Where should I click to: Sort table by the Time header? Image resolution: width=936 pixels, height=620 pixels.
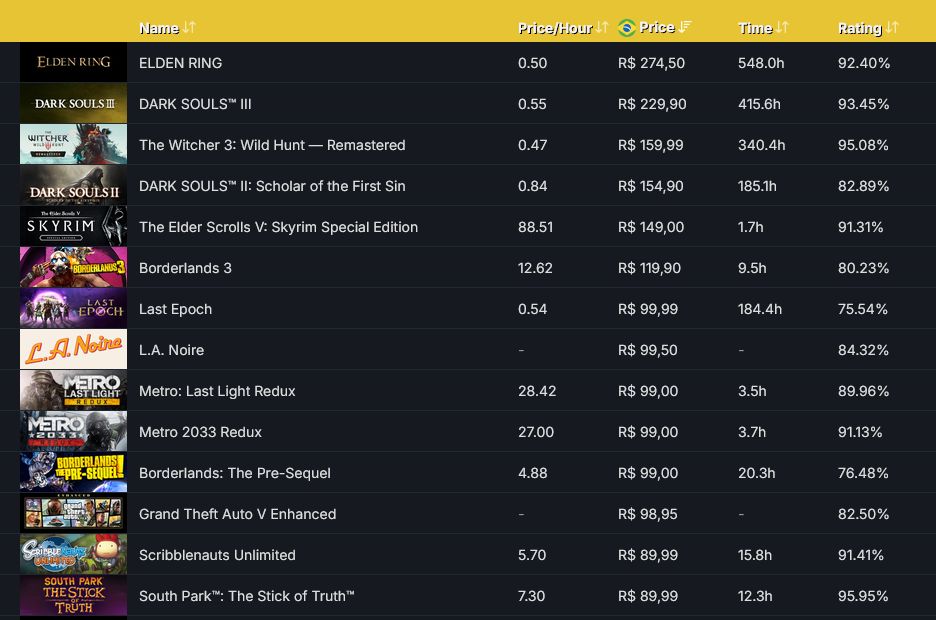(755, 28)
